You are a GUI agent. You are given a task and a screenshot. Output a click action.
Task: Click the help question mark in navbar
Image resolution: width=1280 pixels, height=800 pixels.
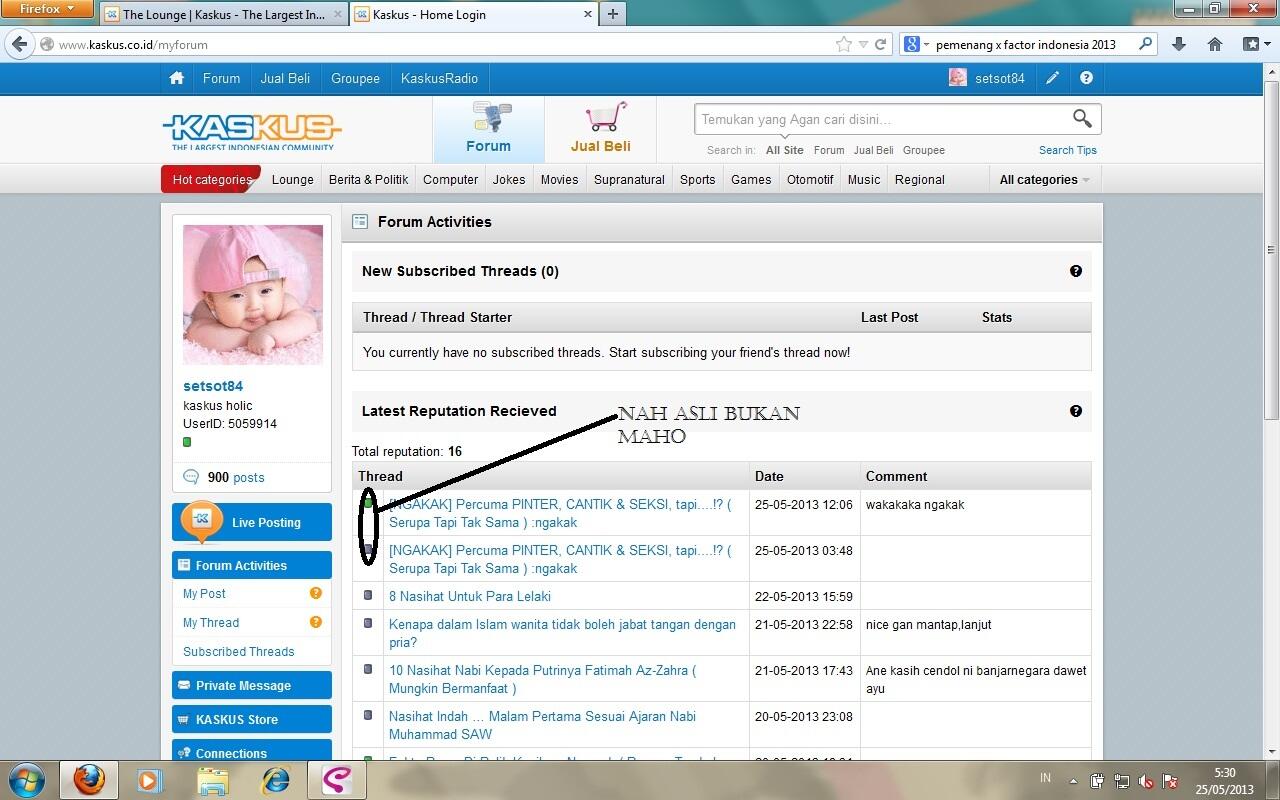1086,78
